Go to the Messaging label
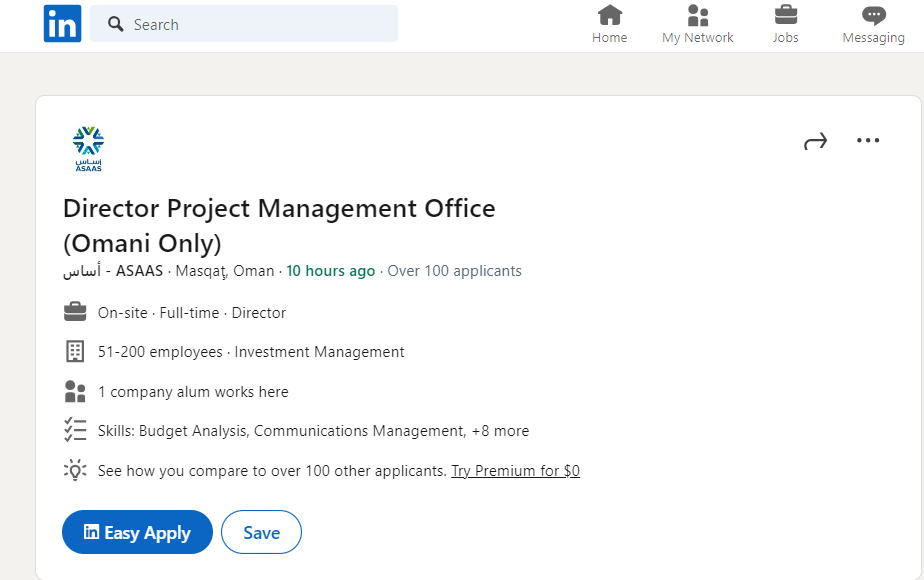The height and width of the screenshot is (580, 924). pos(873,38)
